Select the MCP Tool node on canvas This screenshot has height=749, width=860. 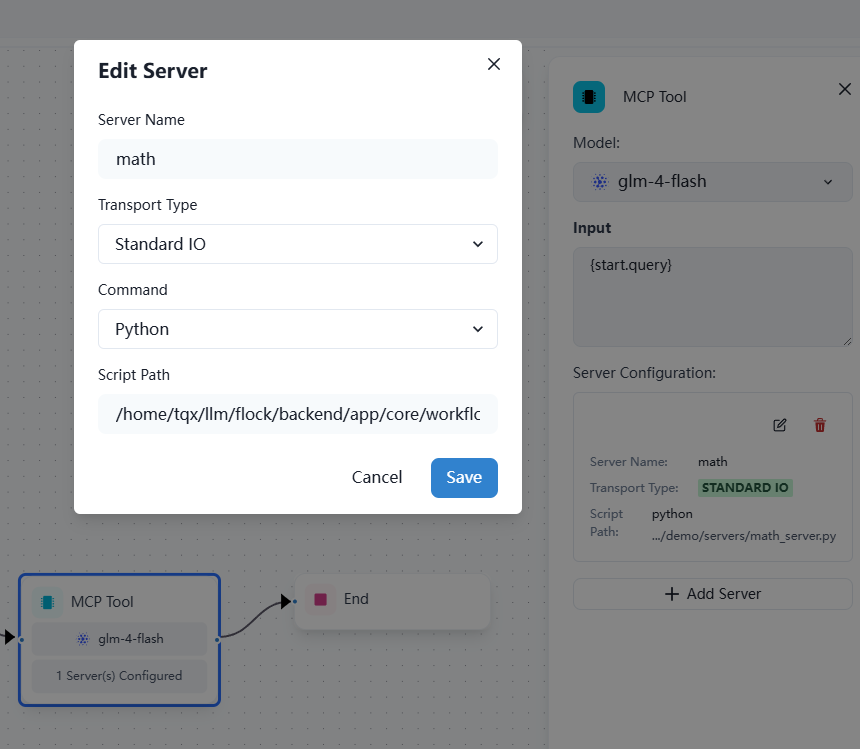click(120, 640)
